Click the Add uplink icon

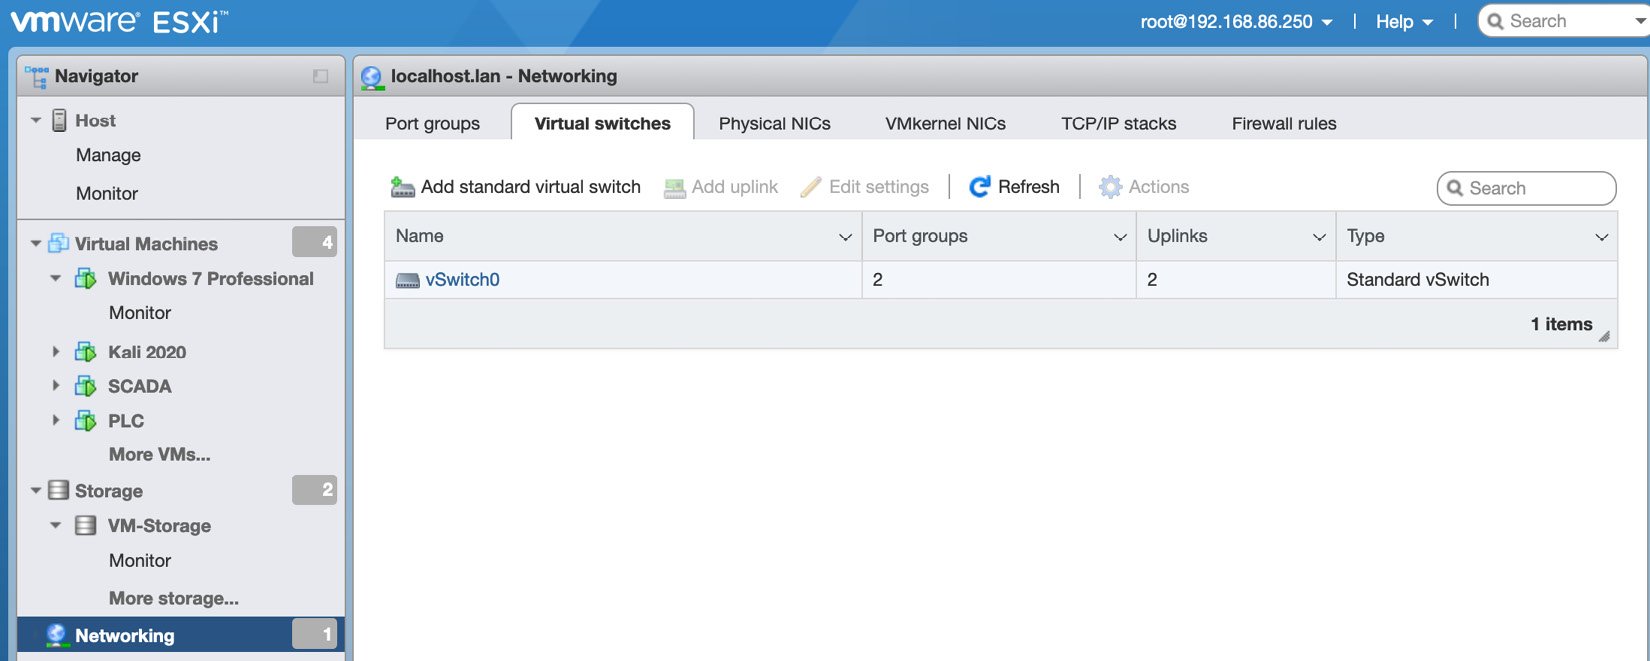[675, 187]
